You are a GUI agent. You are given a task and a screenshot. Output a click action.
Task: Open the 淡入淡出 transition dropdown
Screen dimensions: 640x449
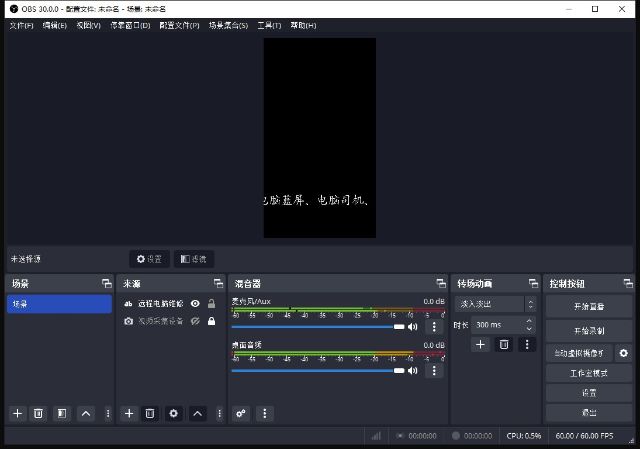pyautogui.click(x=495, y=304)
